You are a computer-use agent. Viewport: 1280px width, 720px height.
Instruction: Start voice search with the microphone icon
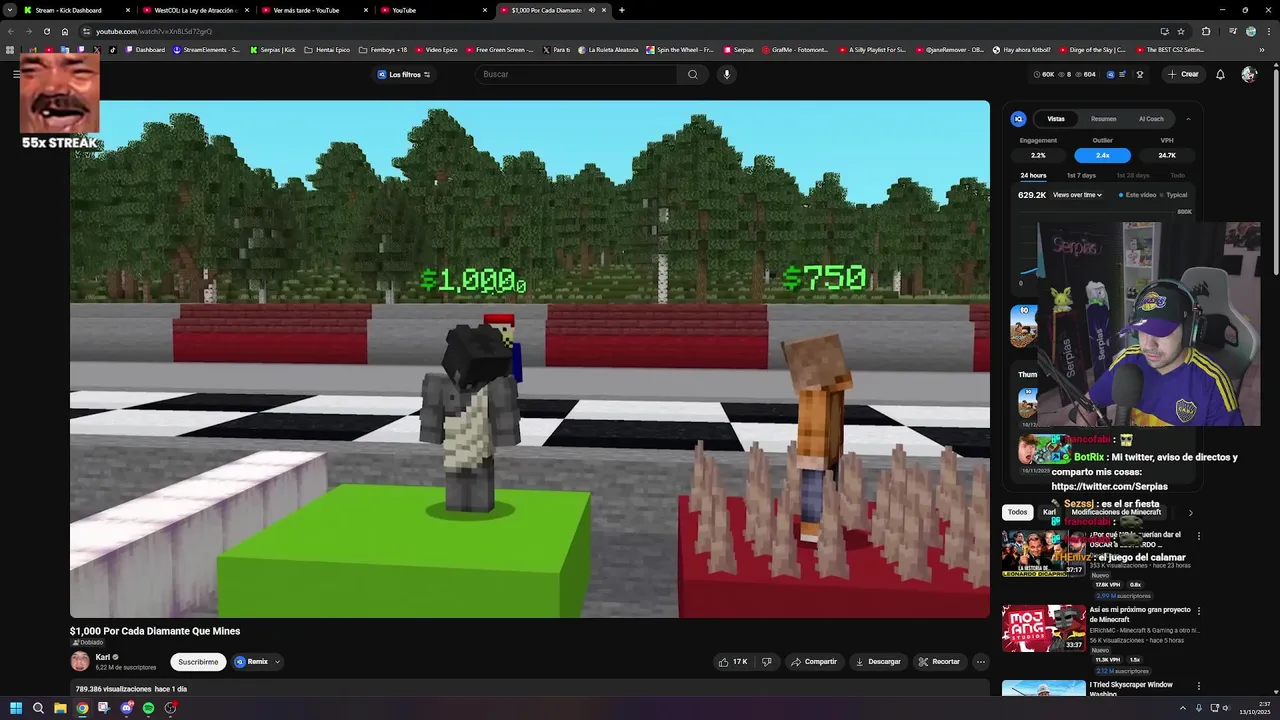click(727, 74)
